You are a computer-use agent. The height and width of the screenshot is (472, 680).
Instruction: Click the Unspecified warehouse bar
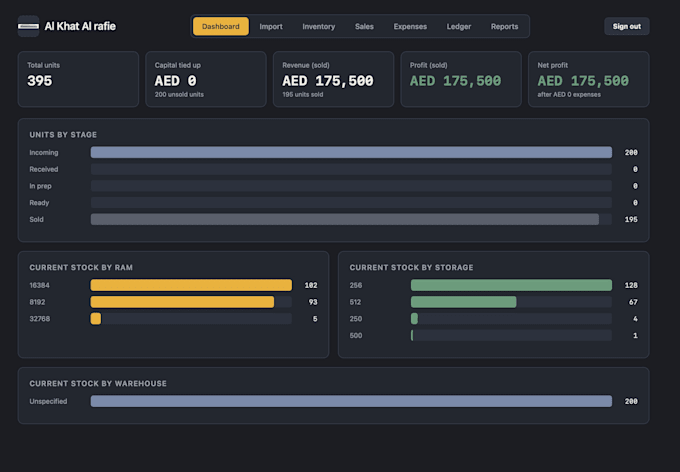pyautogui.click(x=351, y=401)
